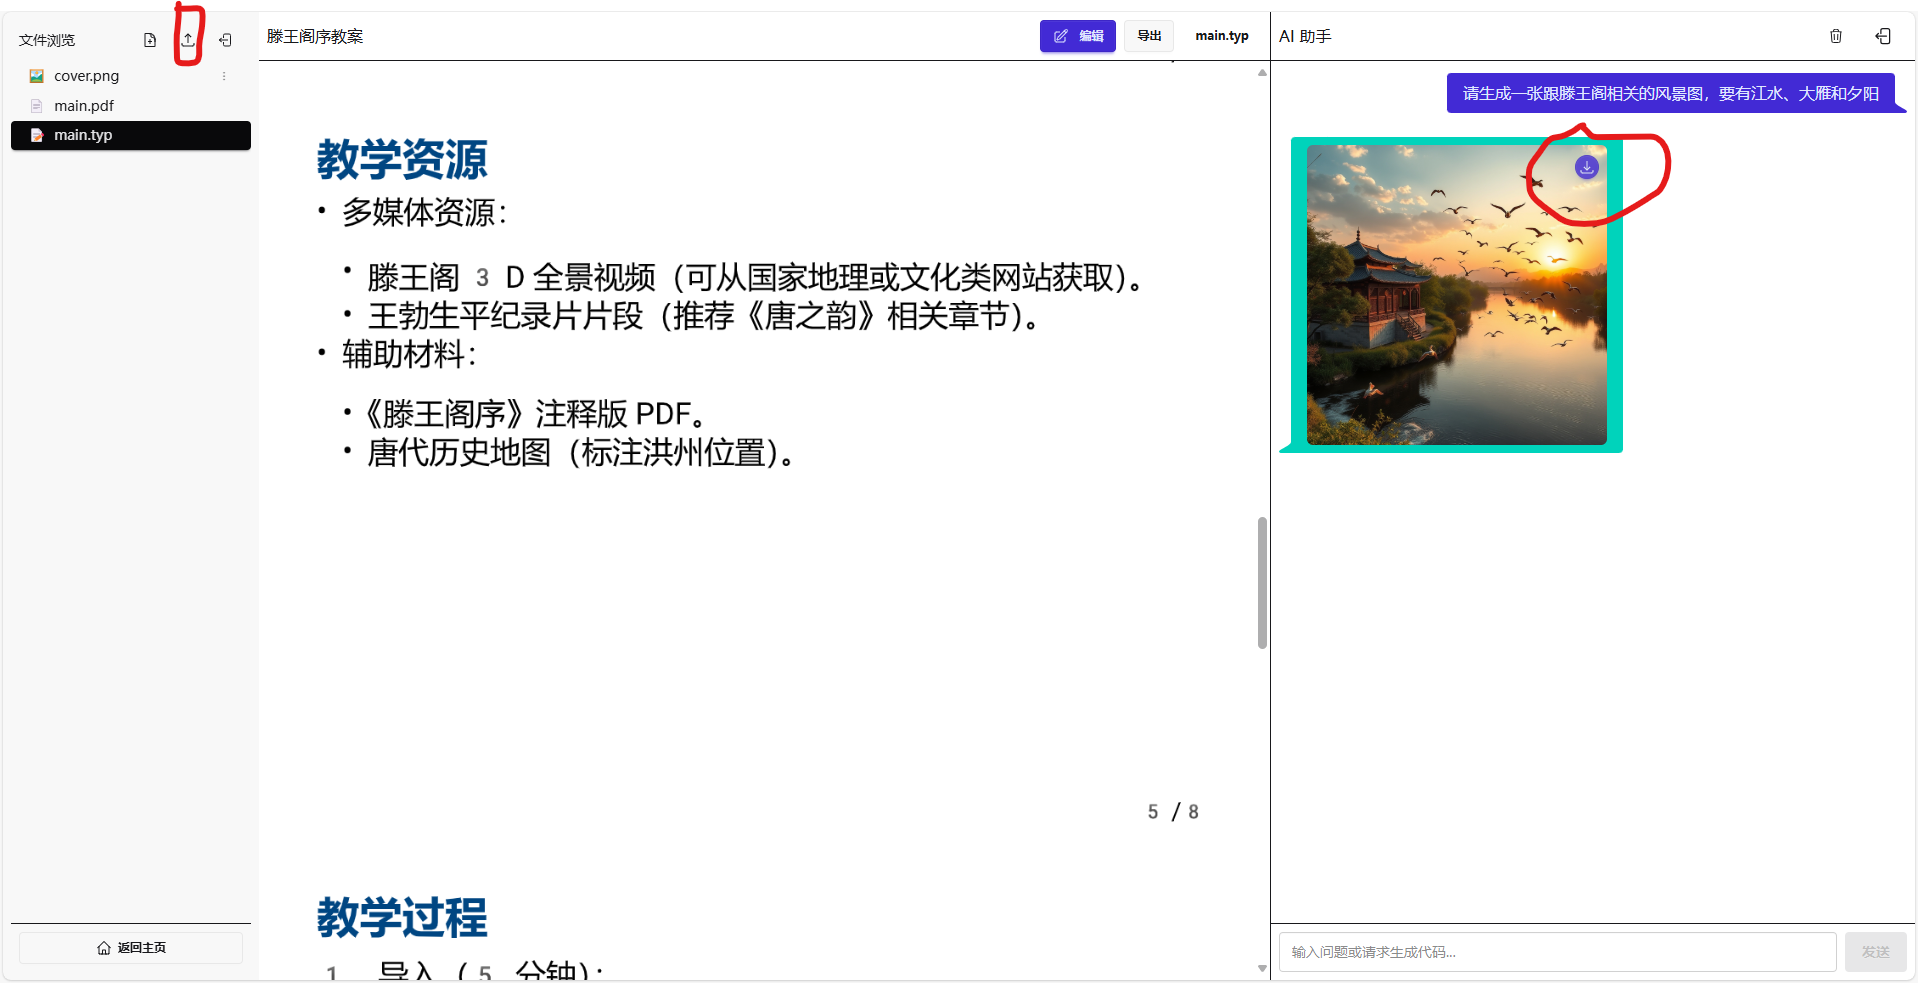Viewport: 1918px width, 983px height.
Task: Select cover.png in the file browser
Action: (x=84, y=75)
